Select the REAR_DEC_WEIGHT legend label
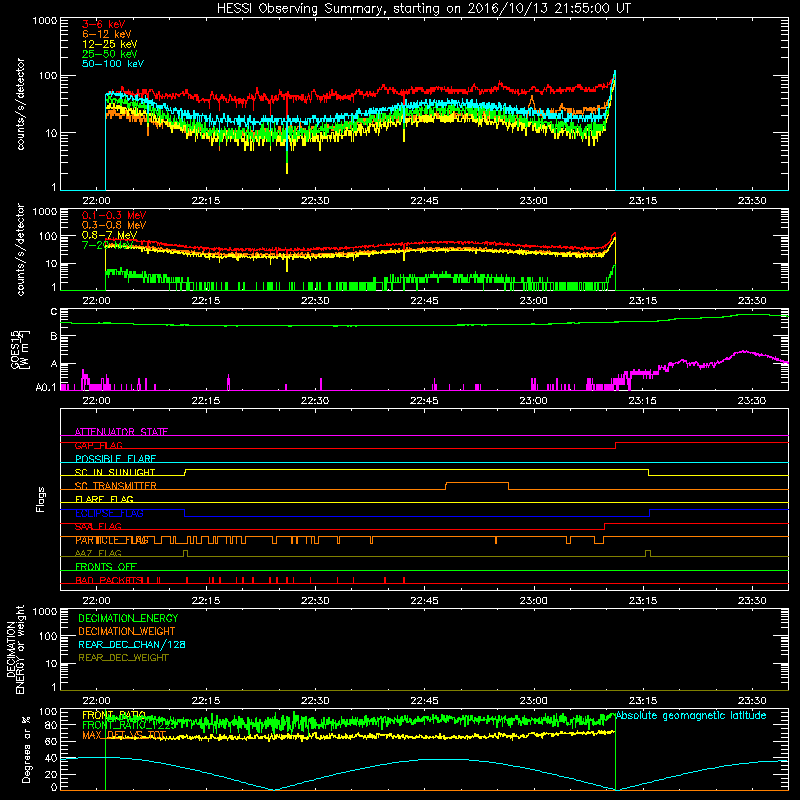This screenshot has height=800, width=800. click(x=123, y=658)
